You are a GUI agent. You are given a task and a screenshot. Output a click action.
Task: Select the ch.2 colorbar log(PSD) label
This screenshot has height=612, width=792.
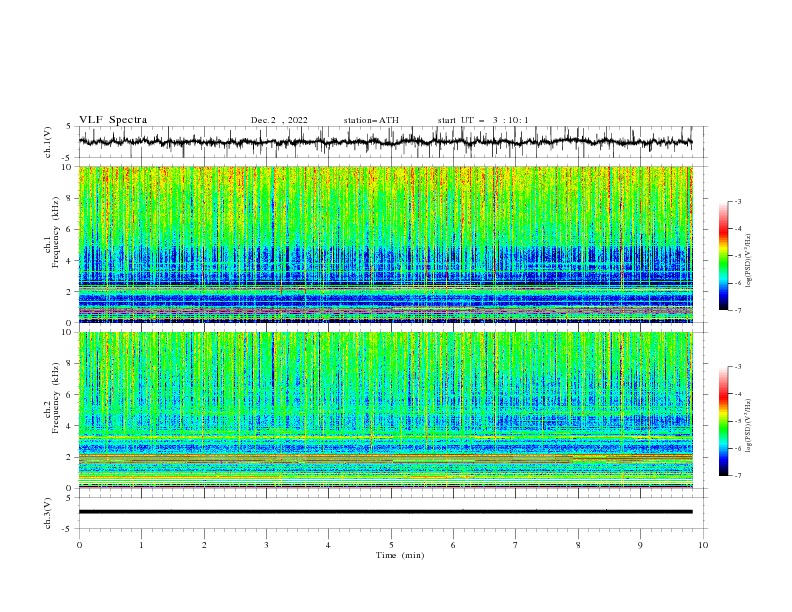748,426
